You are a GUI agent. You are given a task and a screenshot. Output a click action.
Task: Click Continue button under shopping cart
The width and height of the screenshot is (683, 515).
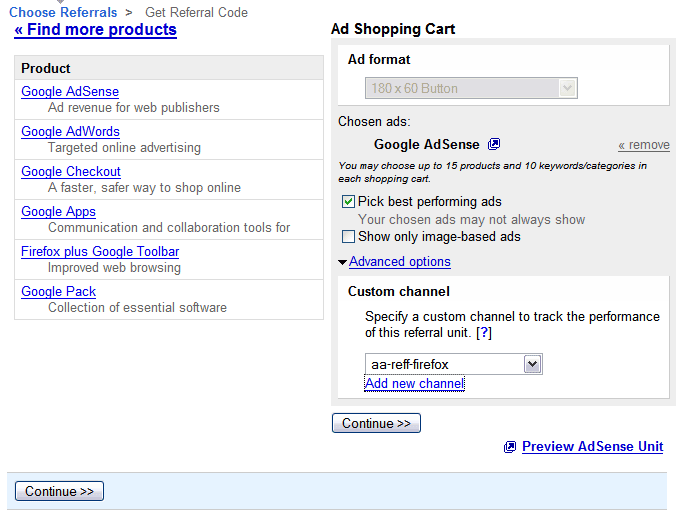click(376, 423)
